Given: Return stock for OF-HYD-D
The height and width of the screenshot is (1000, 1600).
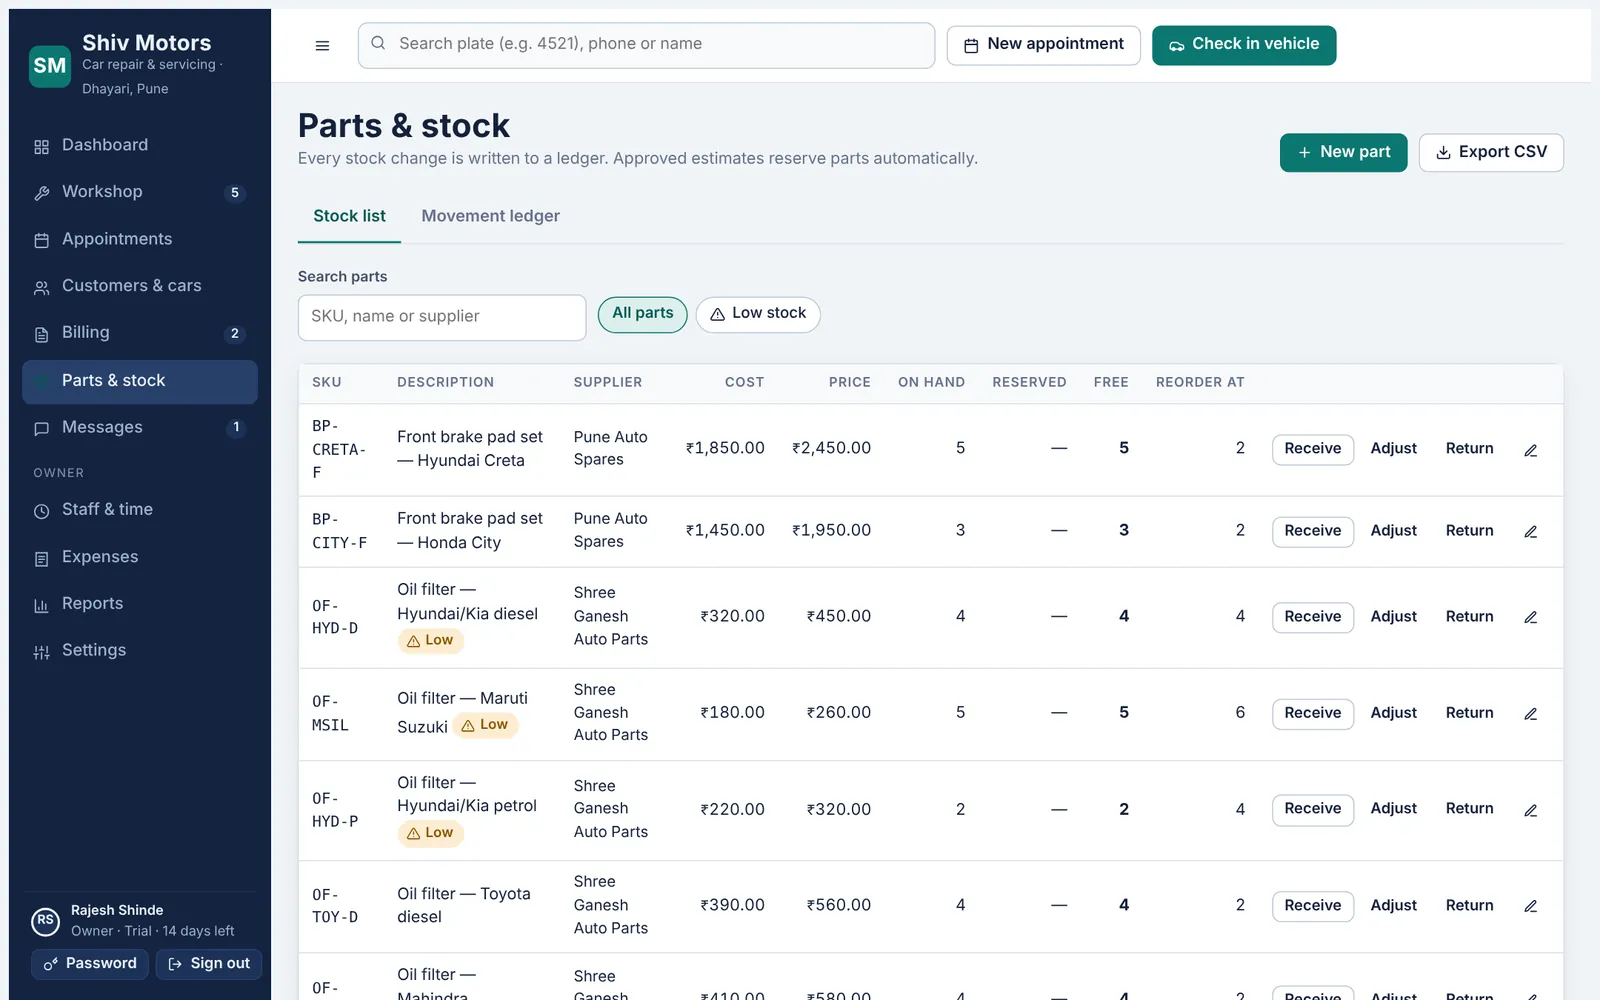Looking at the screenshot, I should coord(1470,617).
